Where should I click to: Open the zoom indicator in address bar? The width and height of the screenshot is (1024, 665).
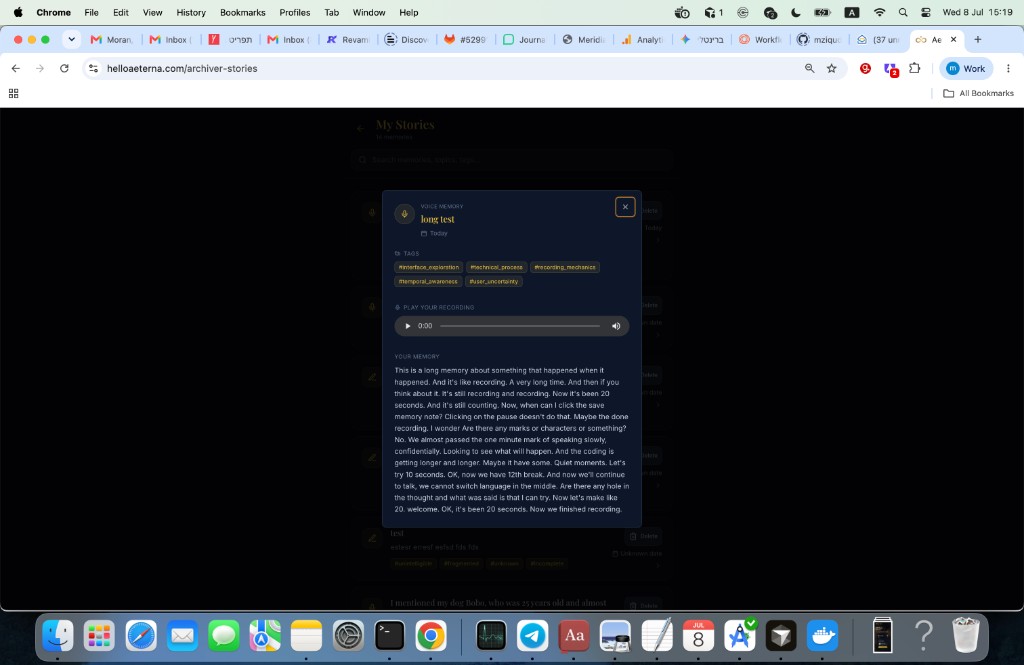point(810,68)
